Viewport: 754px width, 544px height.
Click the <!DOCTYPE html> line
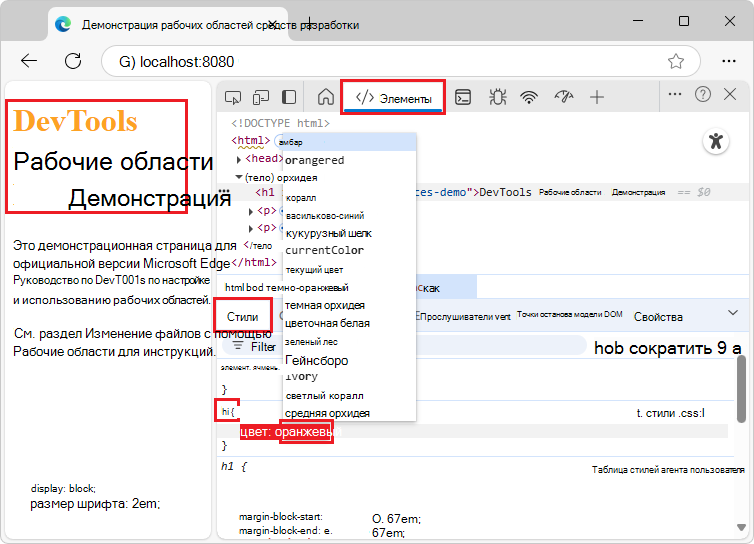[280, 124]
